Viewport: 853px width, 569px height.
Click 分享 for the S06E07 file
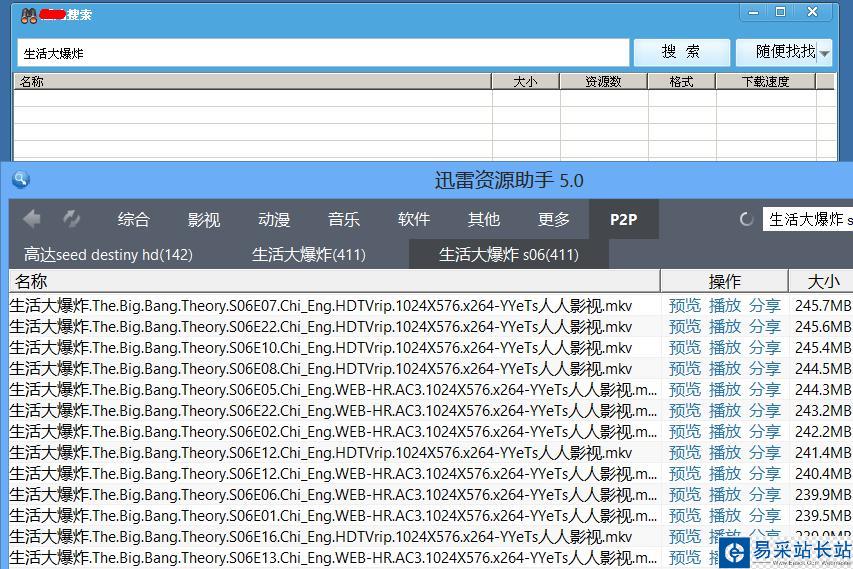pyautogui.click(x=765, y=306)
